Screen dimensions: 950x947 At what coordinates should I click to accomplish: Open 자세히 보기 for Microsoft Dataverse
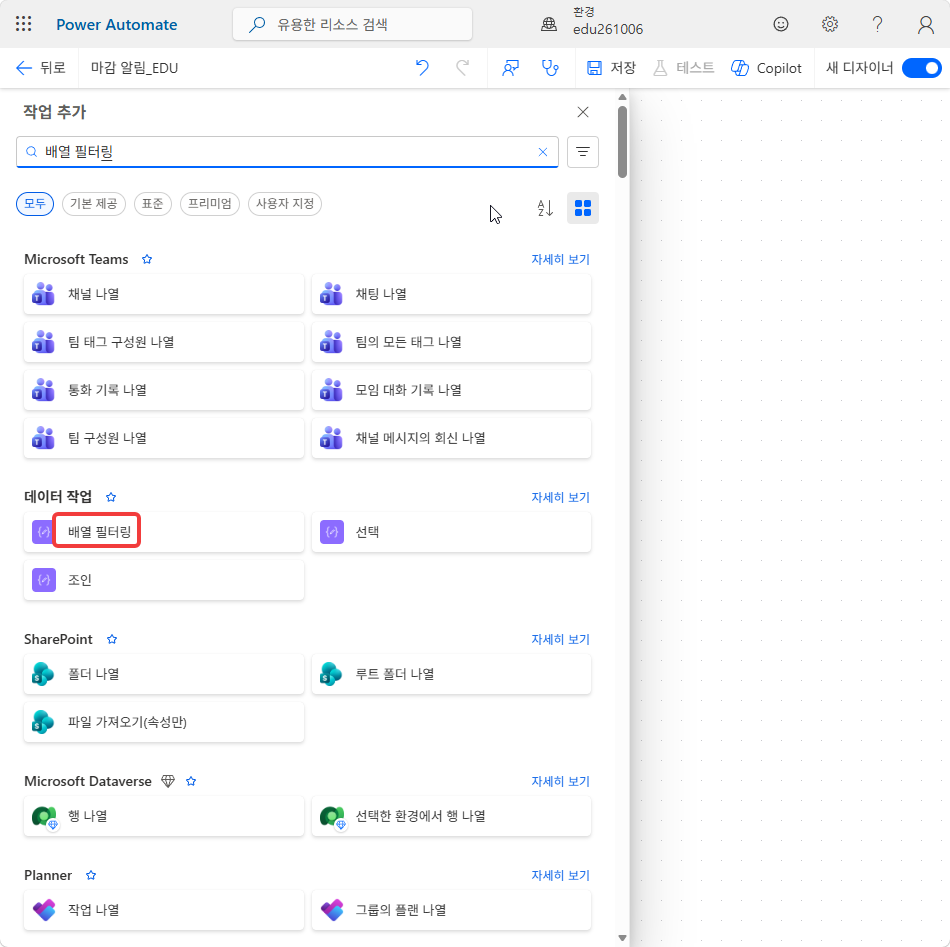[560, 782]
